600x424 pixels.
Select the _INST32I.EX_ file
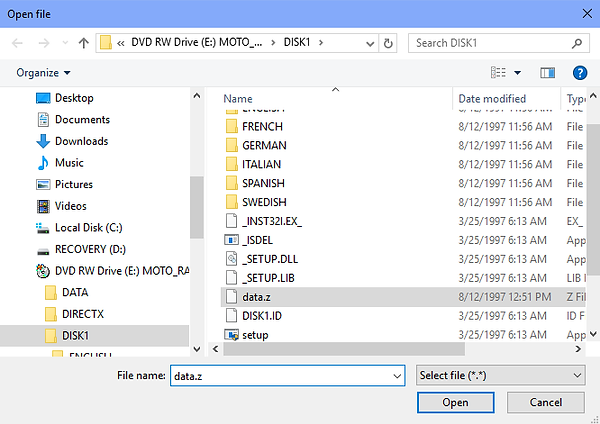pyautogui.click(x=272, y=221)
